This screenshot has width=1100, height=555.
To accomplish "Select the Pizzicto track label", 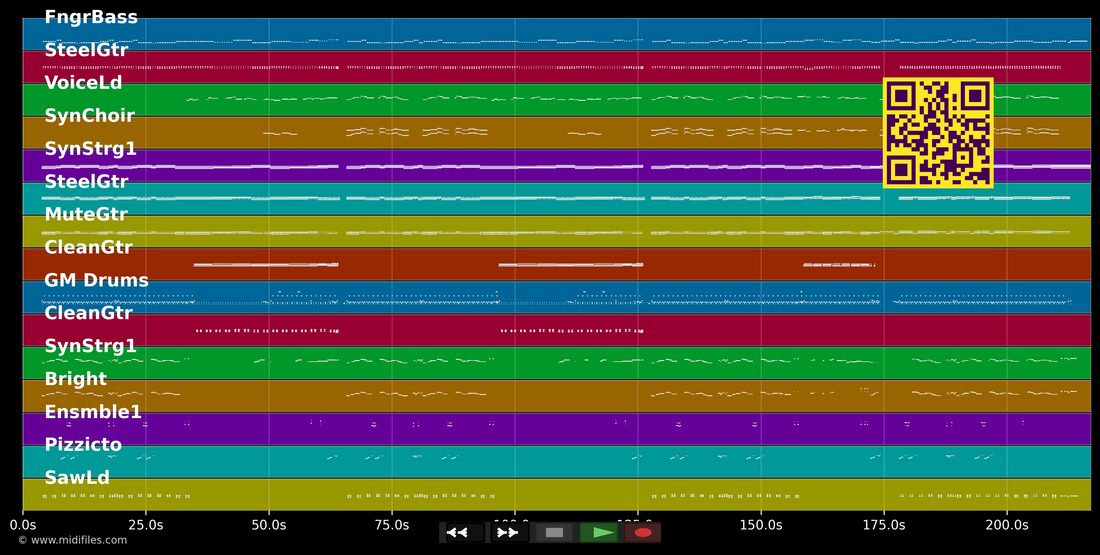I will 83,445.
